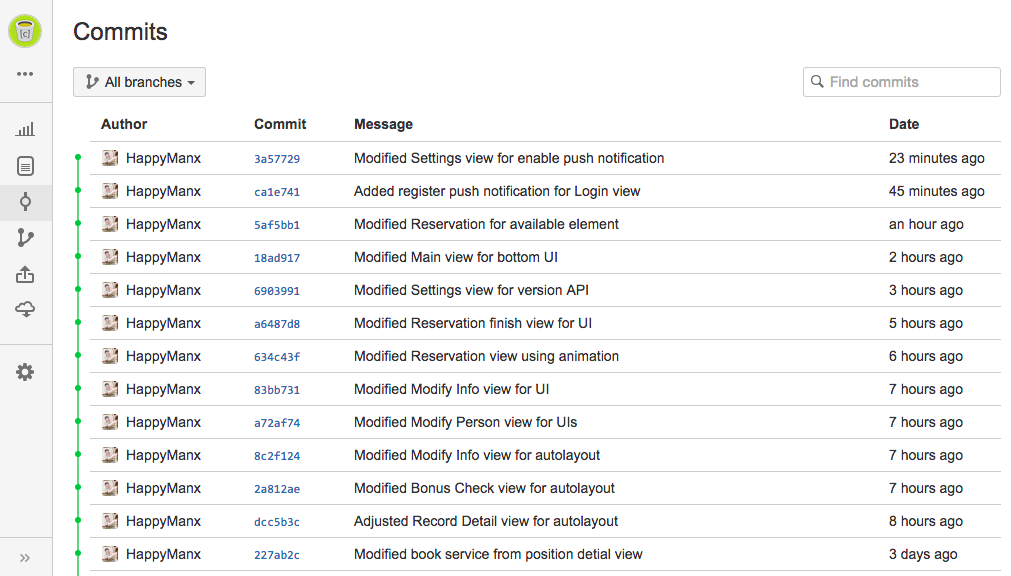The height and width of the screenshot is (576, 1011).
Task: Open the three-dots more actions menu
Action: tap(25, 74)
